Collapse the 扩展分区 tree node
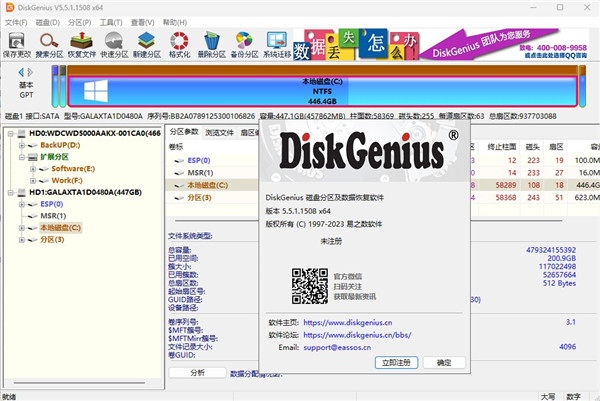This screenshot has width=600, height=401. (22, 157)
